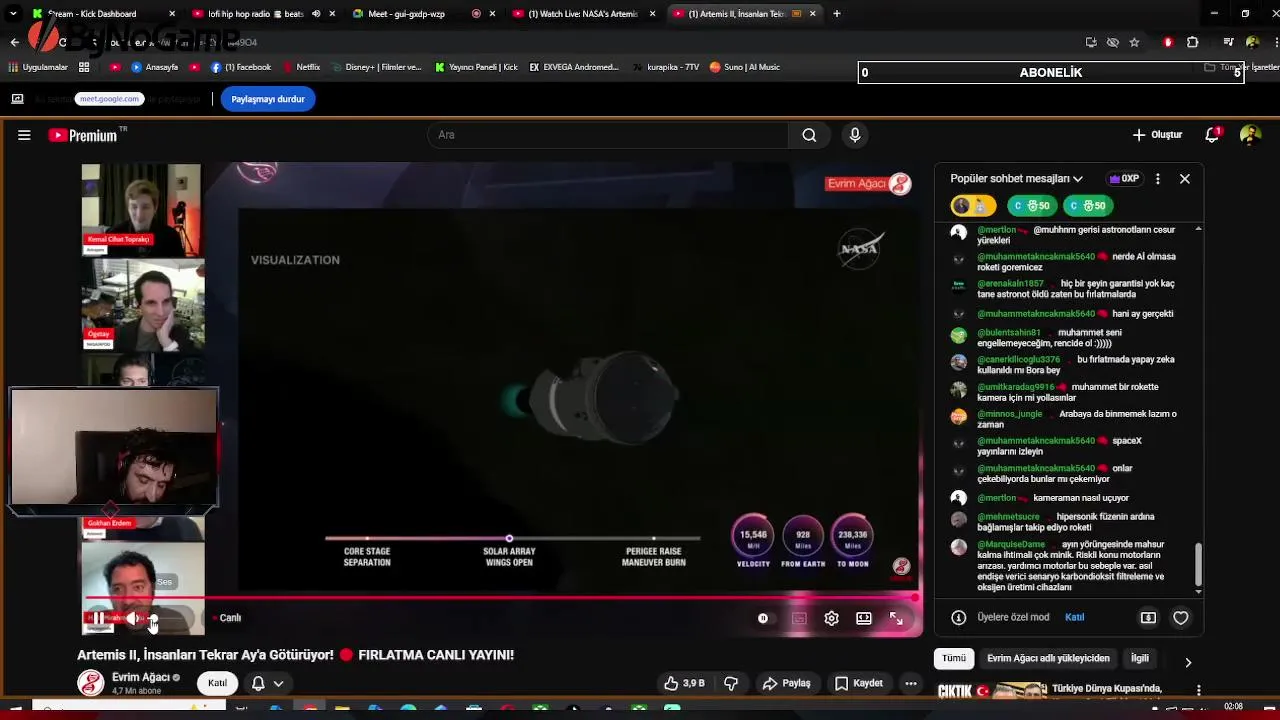The height and width of the screenshot is (720, 1280).
Task: Switch to Watch Live: NASA's Artemis tab
Action: 583,14
